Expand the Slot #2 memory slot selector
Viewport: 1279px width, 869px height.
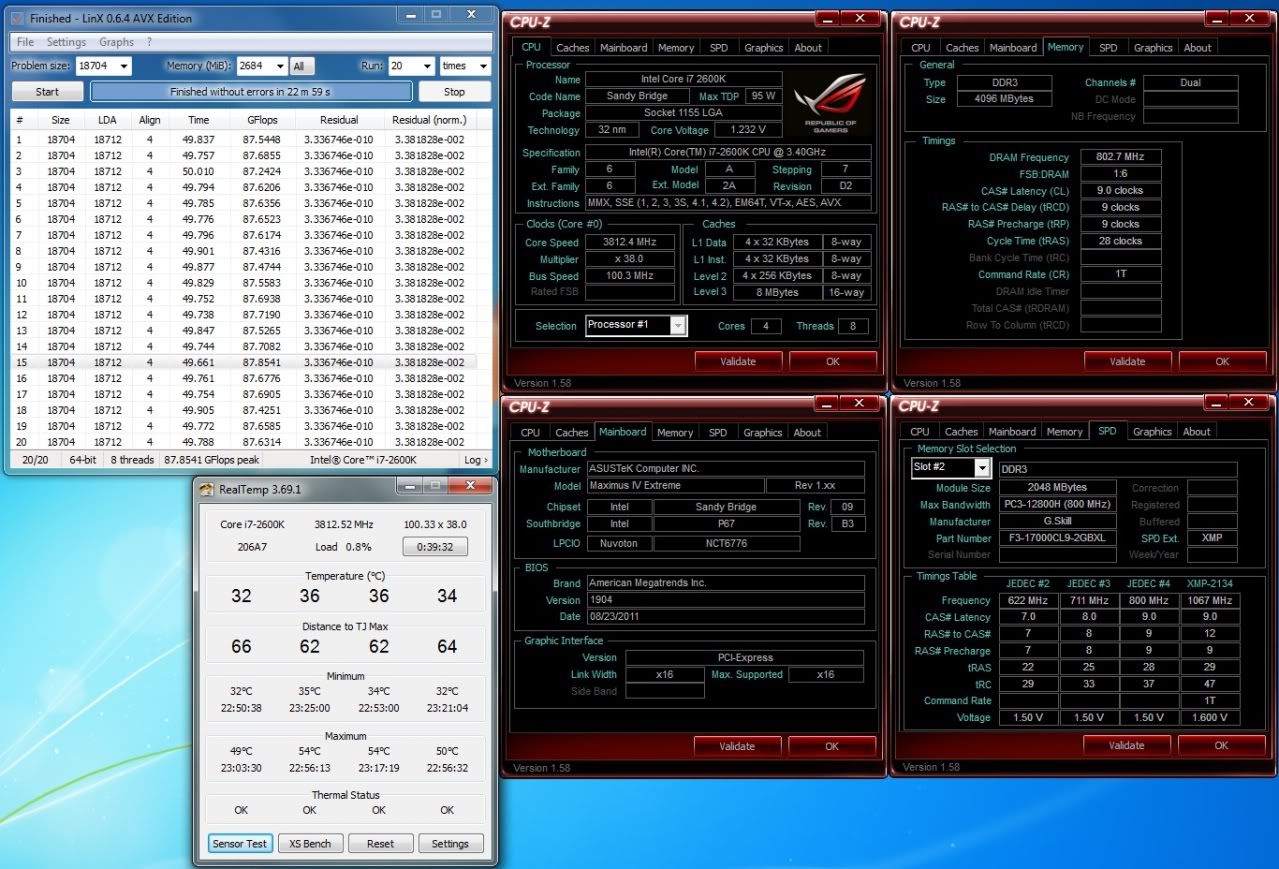(x=981, y=468)
